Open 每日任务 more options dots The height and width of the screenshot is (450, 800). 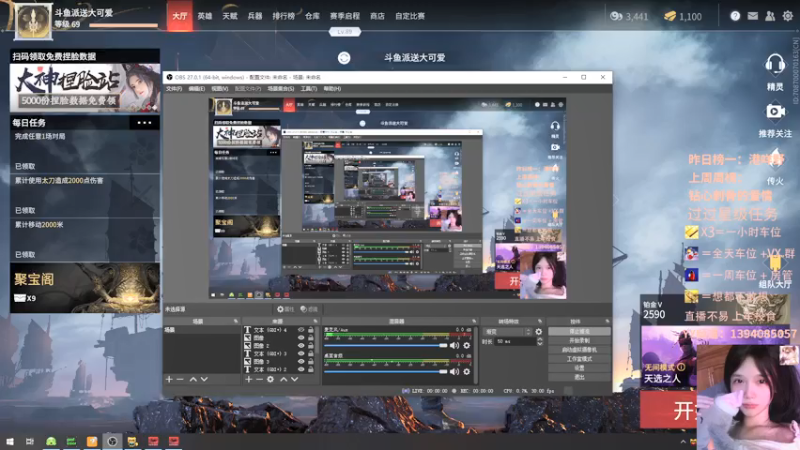(144, 122)
